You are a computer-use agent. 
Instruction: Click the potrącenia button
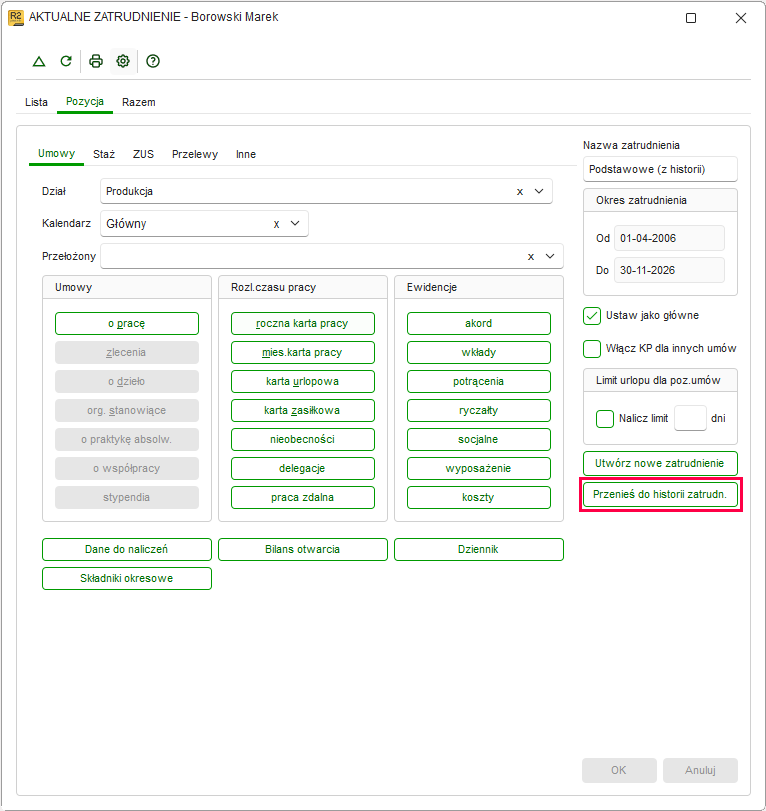[x=478, y=382]
